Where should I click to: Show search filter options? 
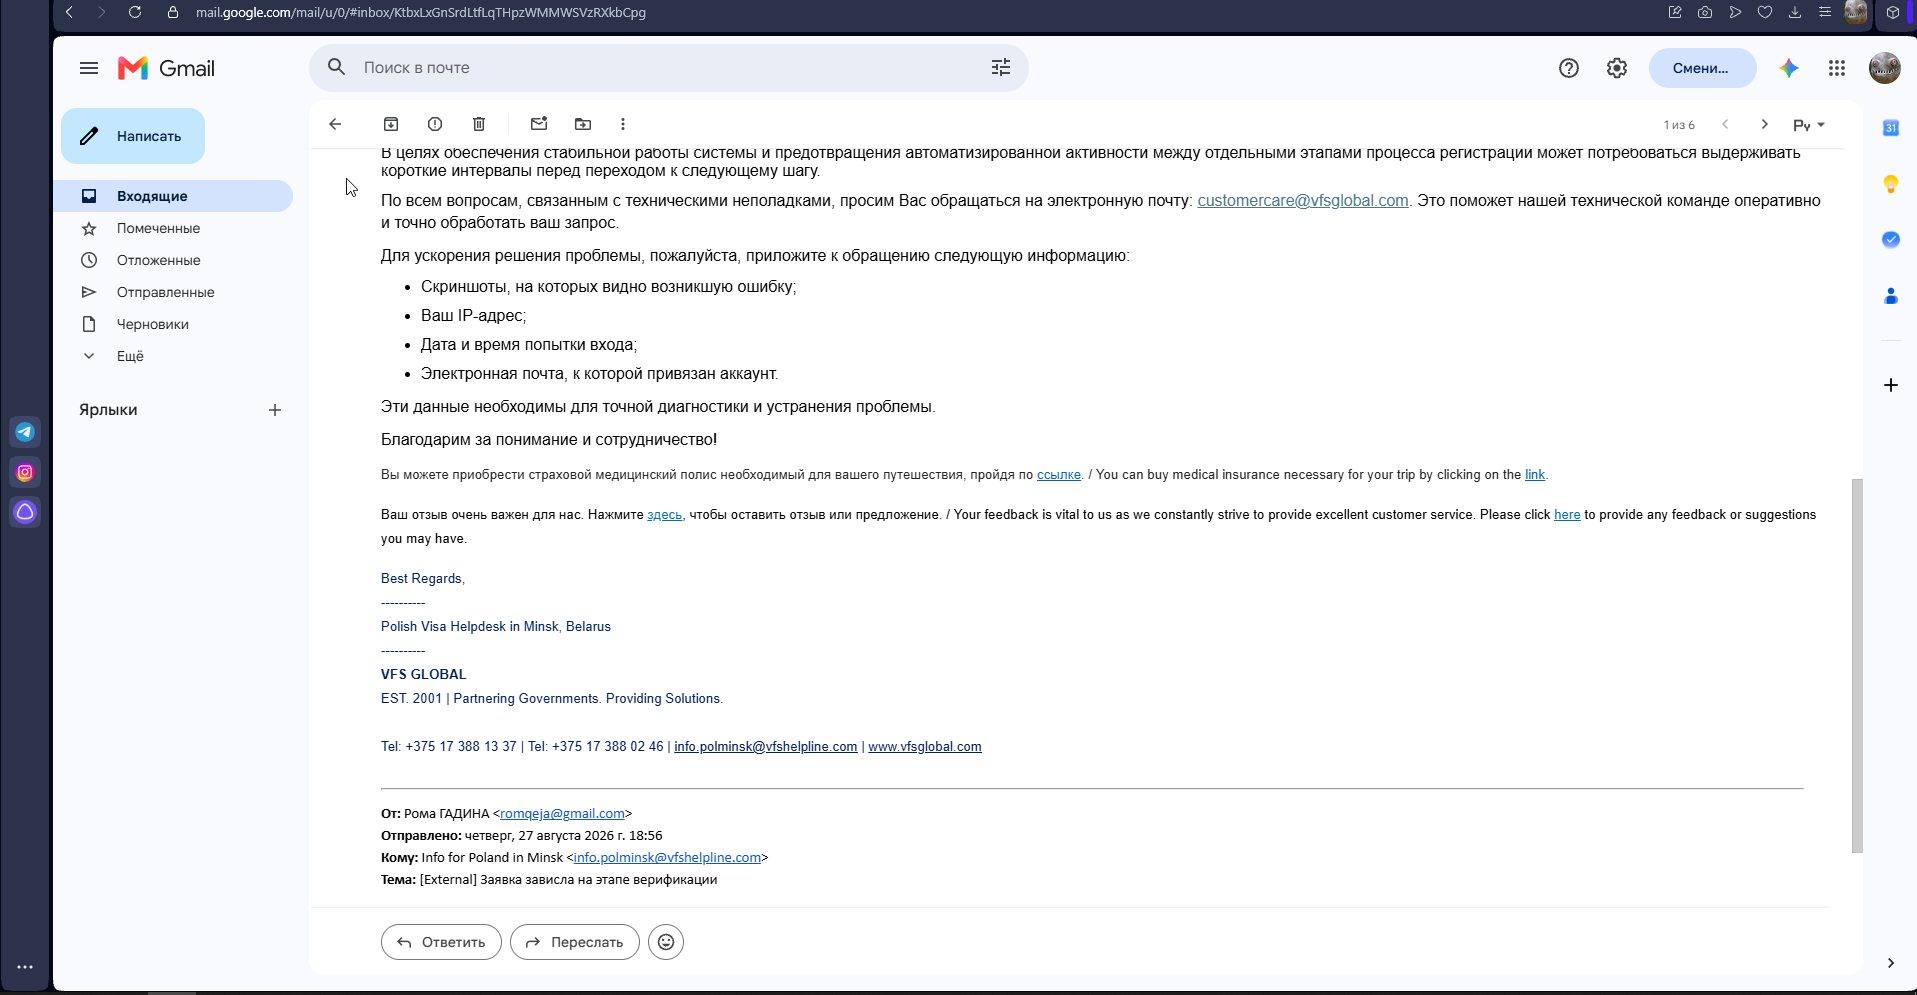point(1001,67)
